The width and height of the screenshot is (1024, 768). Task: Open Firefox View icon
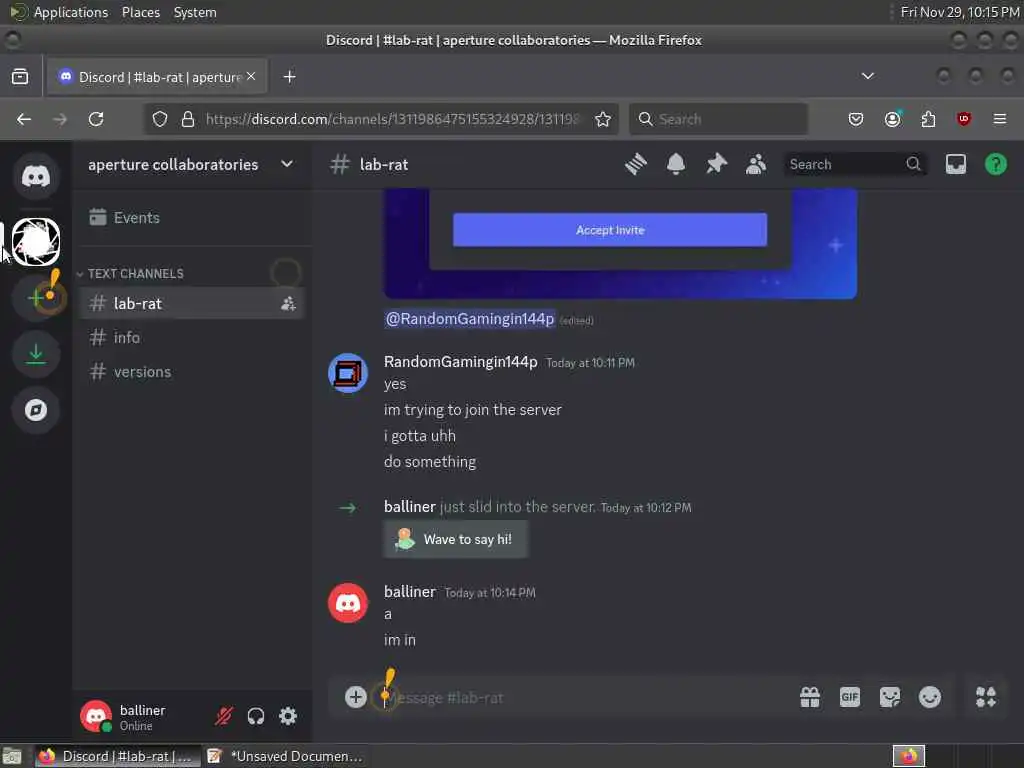[20, 77]
